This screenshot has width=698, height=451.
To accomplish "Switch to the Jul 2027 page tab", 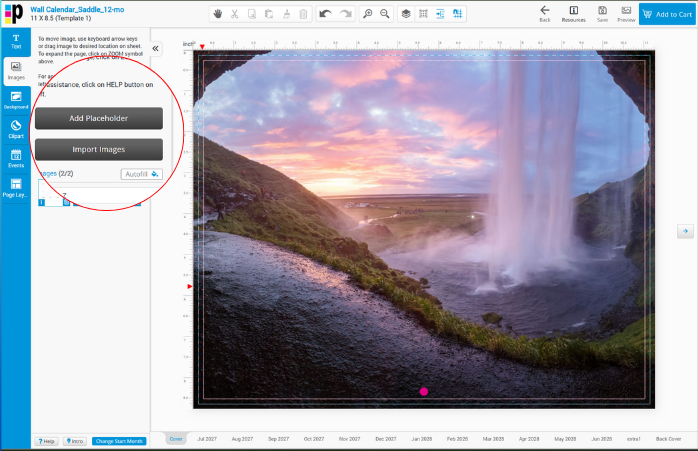I will click(207, 439).
